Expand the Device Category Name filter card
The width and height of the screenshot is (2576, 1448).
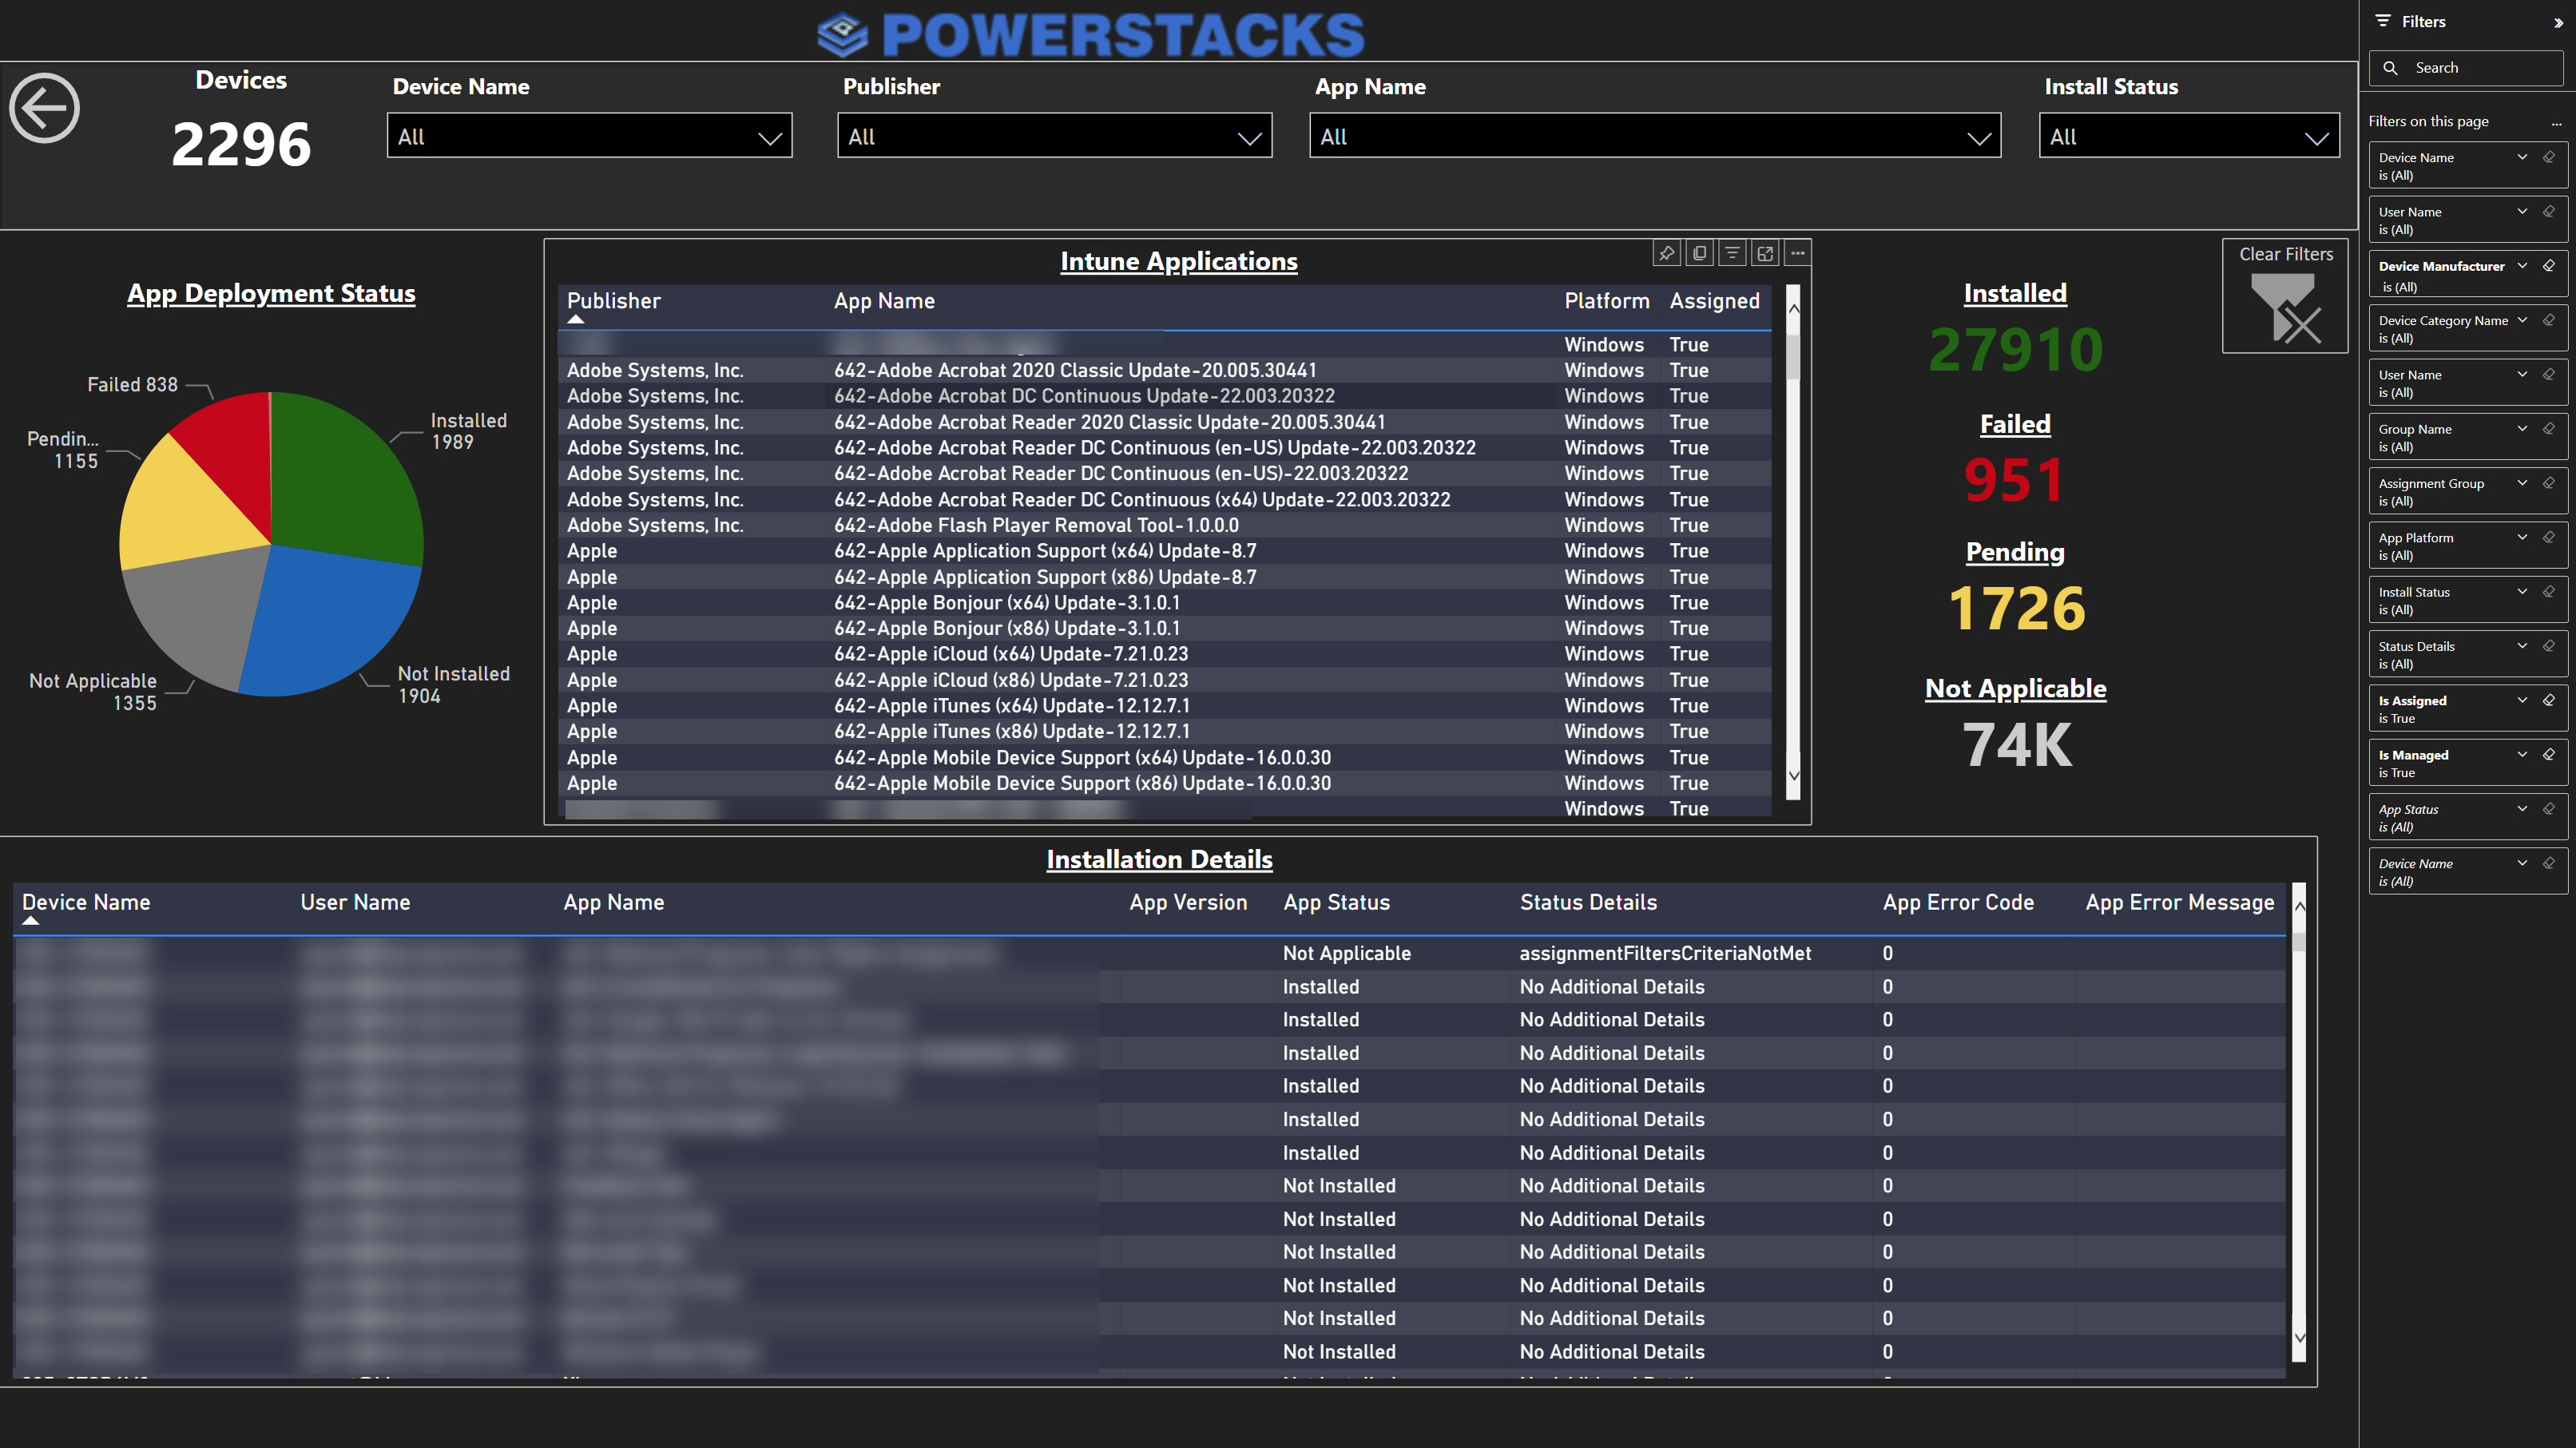pos(2522,320)
